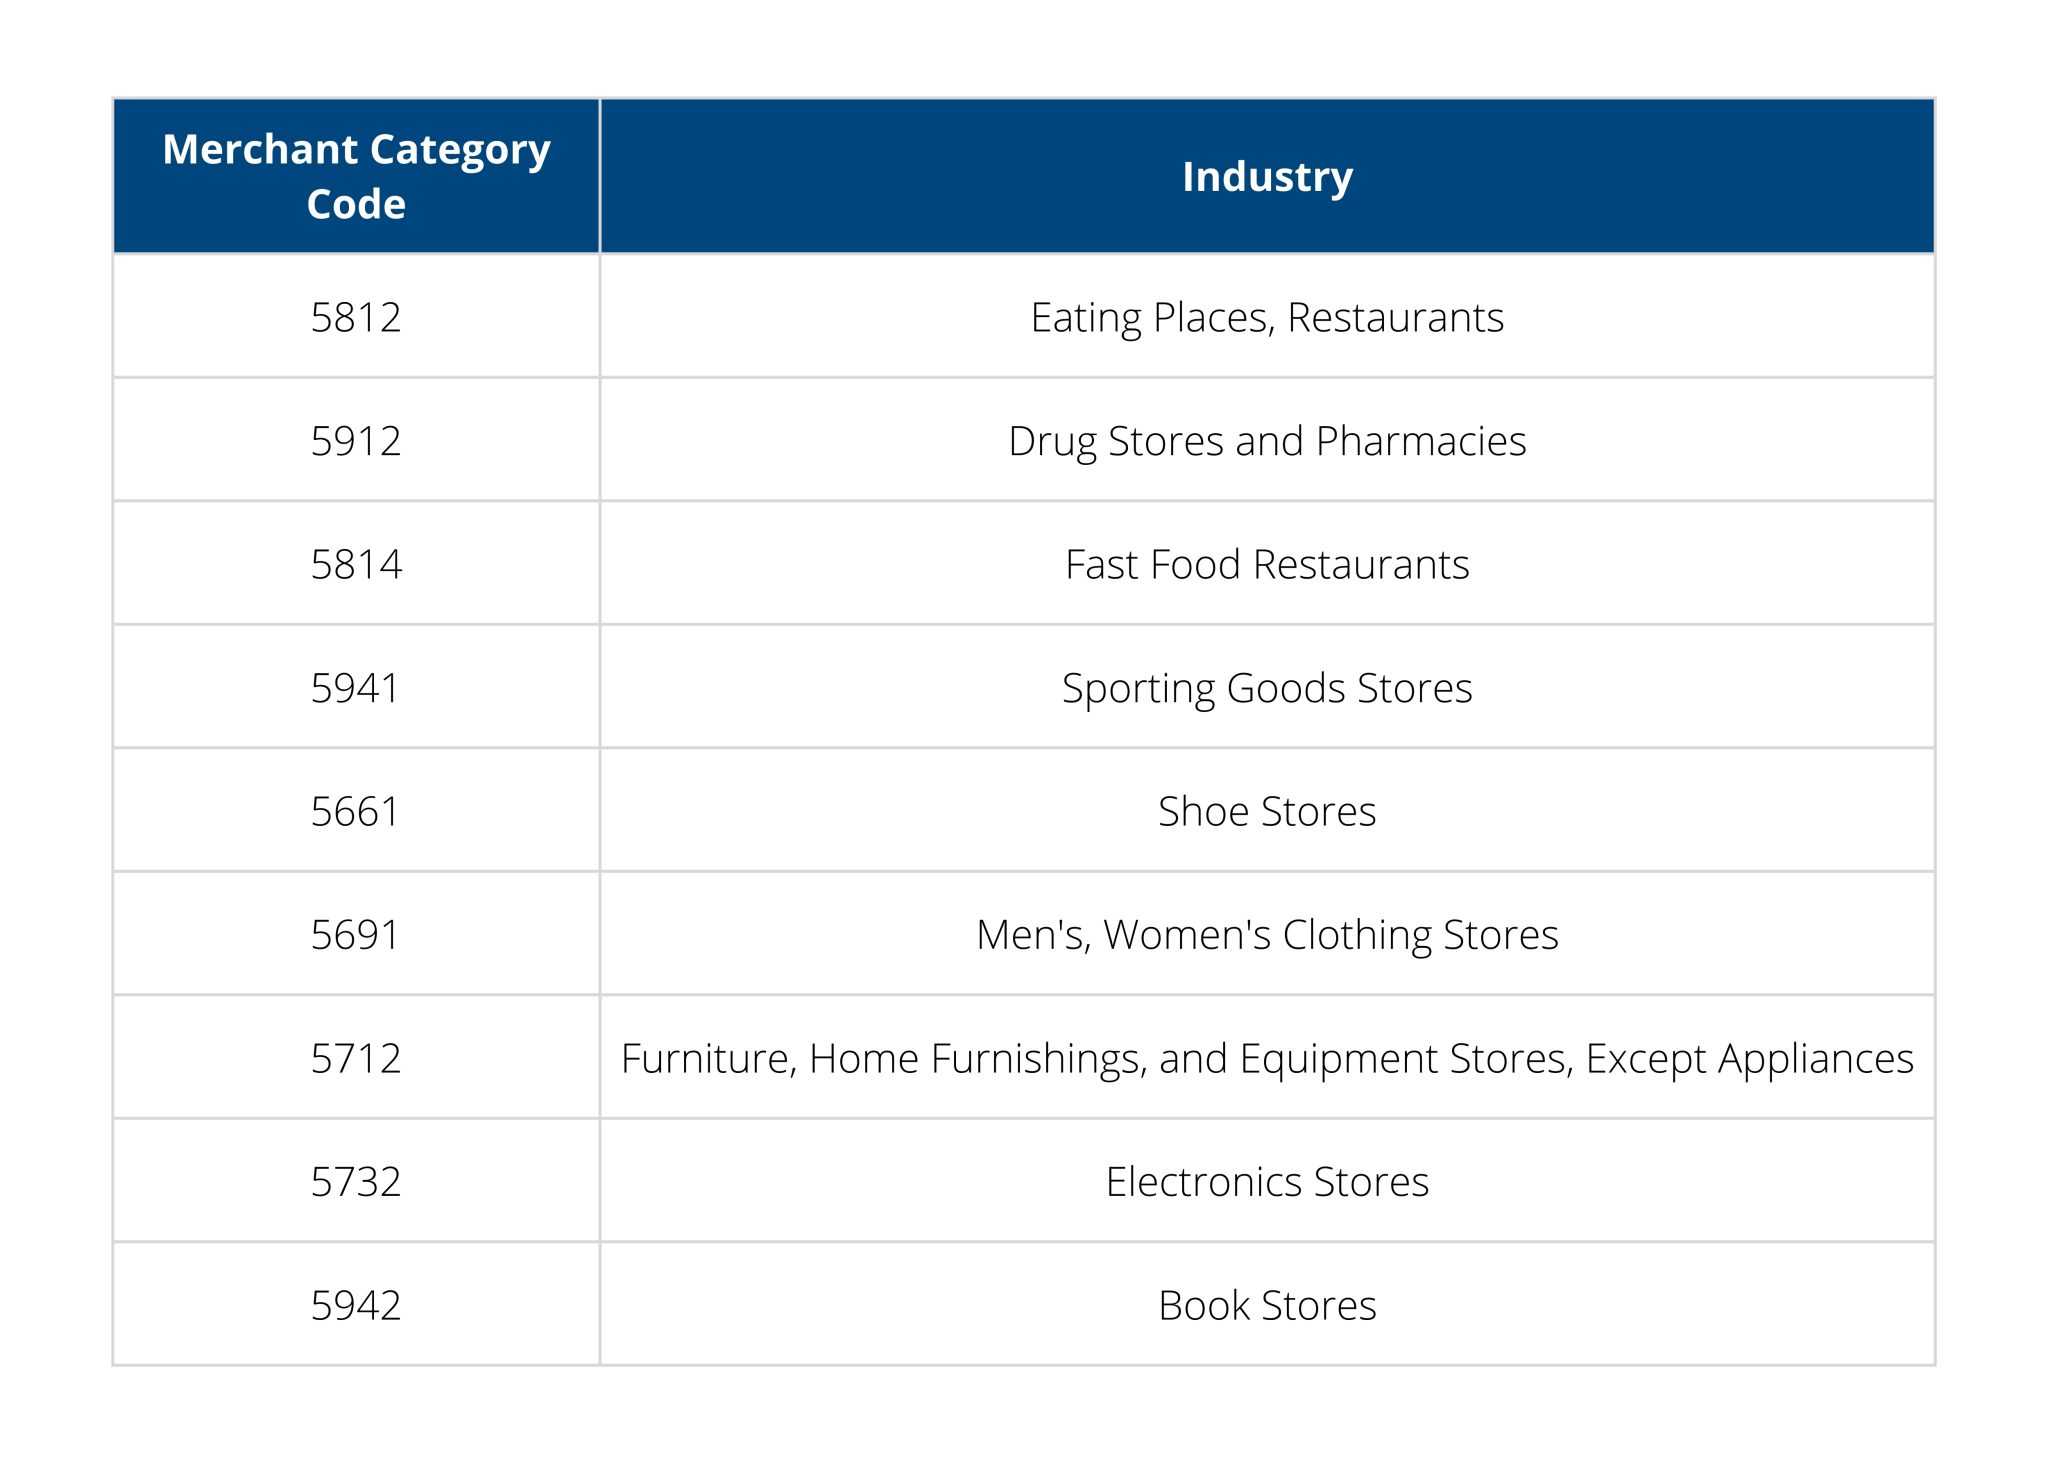The width and height of the screenshot is (2048, 1463).
Task: Click the Industry column header
Action: [x=1267, y=176]
